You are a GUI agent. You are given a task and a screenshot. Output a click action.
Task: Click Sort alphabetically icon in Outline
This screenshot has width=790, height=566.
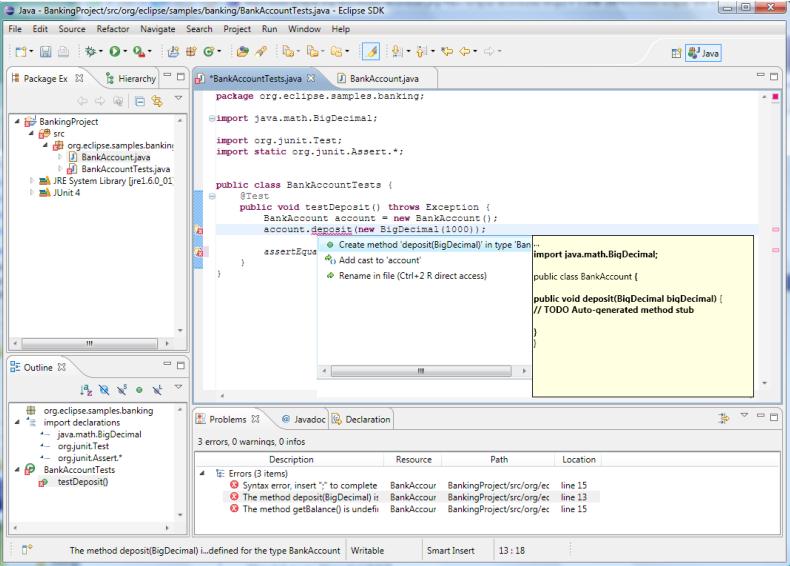point(86,390)
